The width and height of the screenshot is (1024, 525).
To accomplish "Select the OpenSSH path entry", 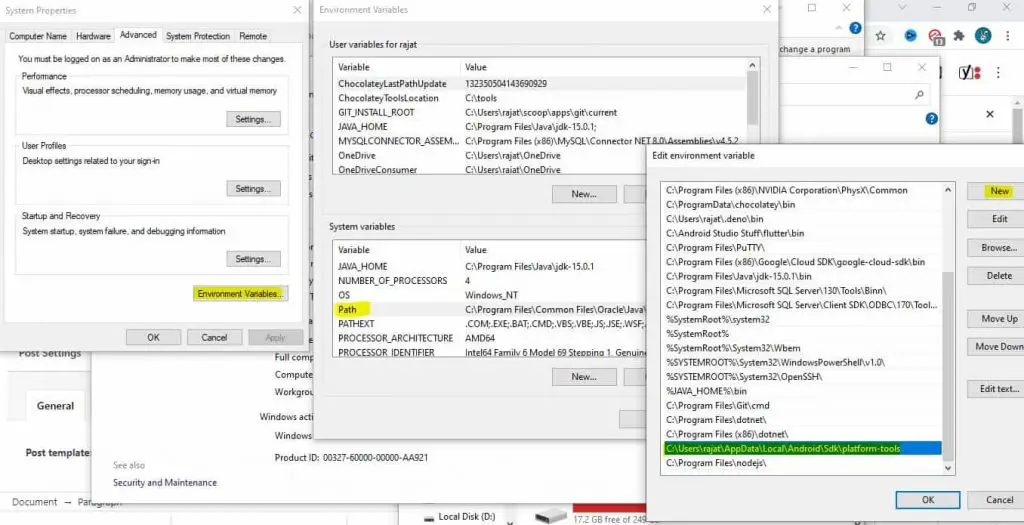I will (801, 377).
